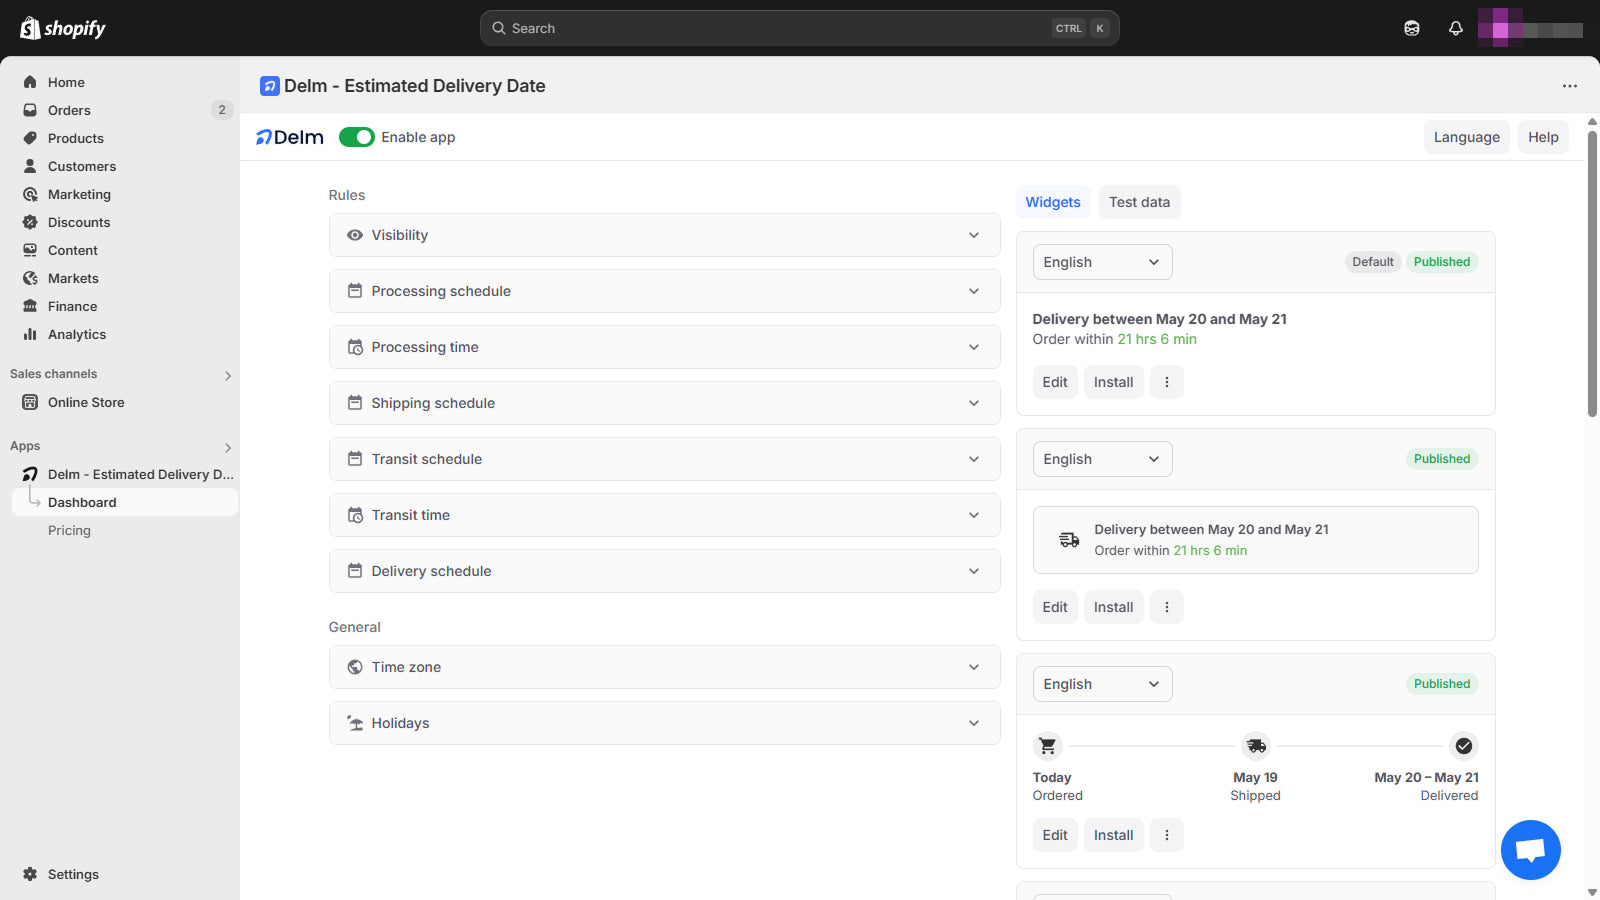Click the Orders inbox icon
This screenshot has width=1600, height=900.
pos(30,110)
